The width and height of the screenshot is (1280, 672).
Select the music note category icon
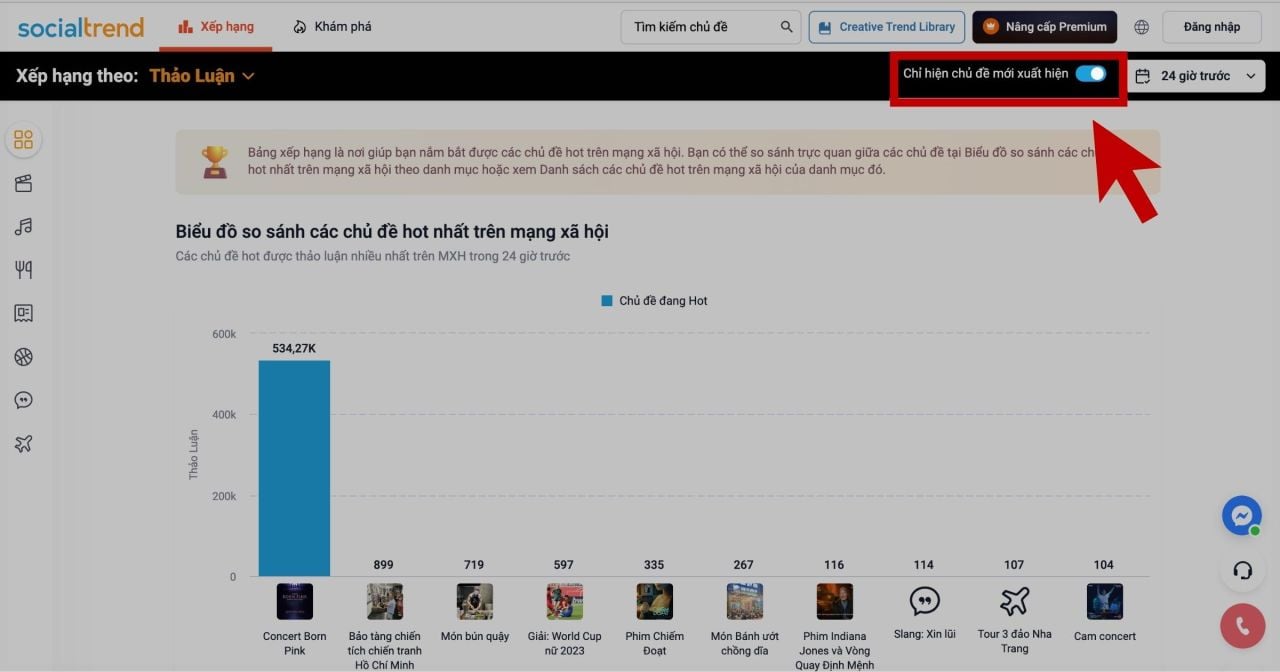tap(23, 227)
